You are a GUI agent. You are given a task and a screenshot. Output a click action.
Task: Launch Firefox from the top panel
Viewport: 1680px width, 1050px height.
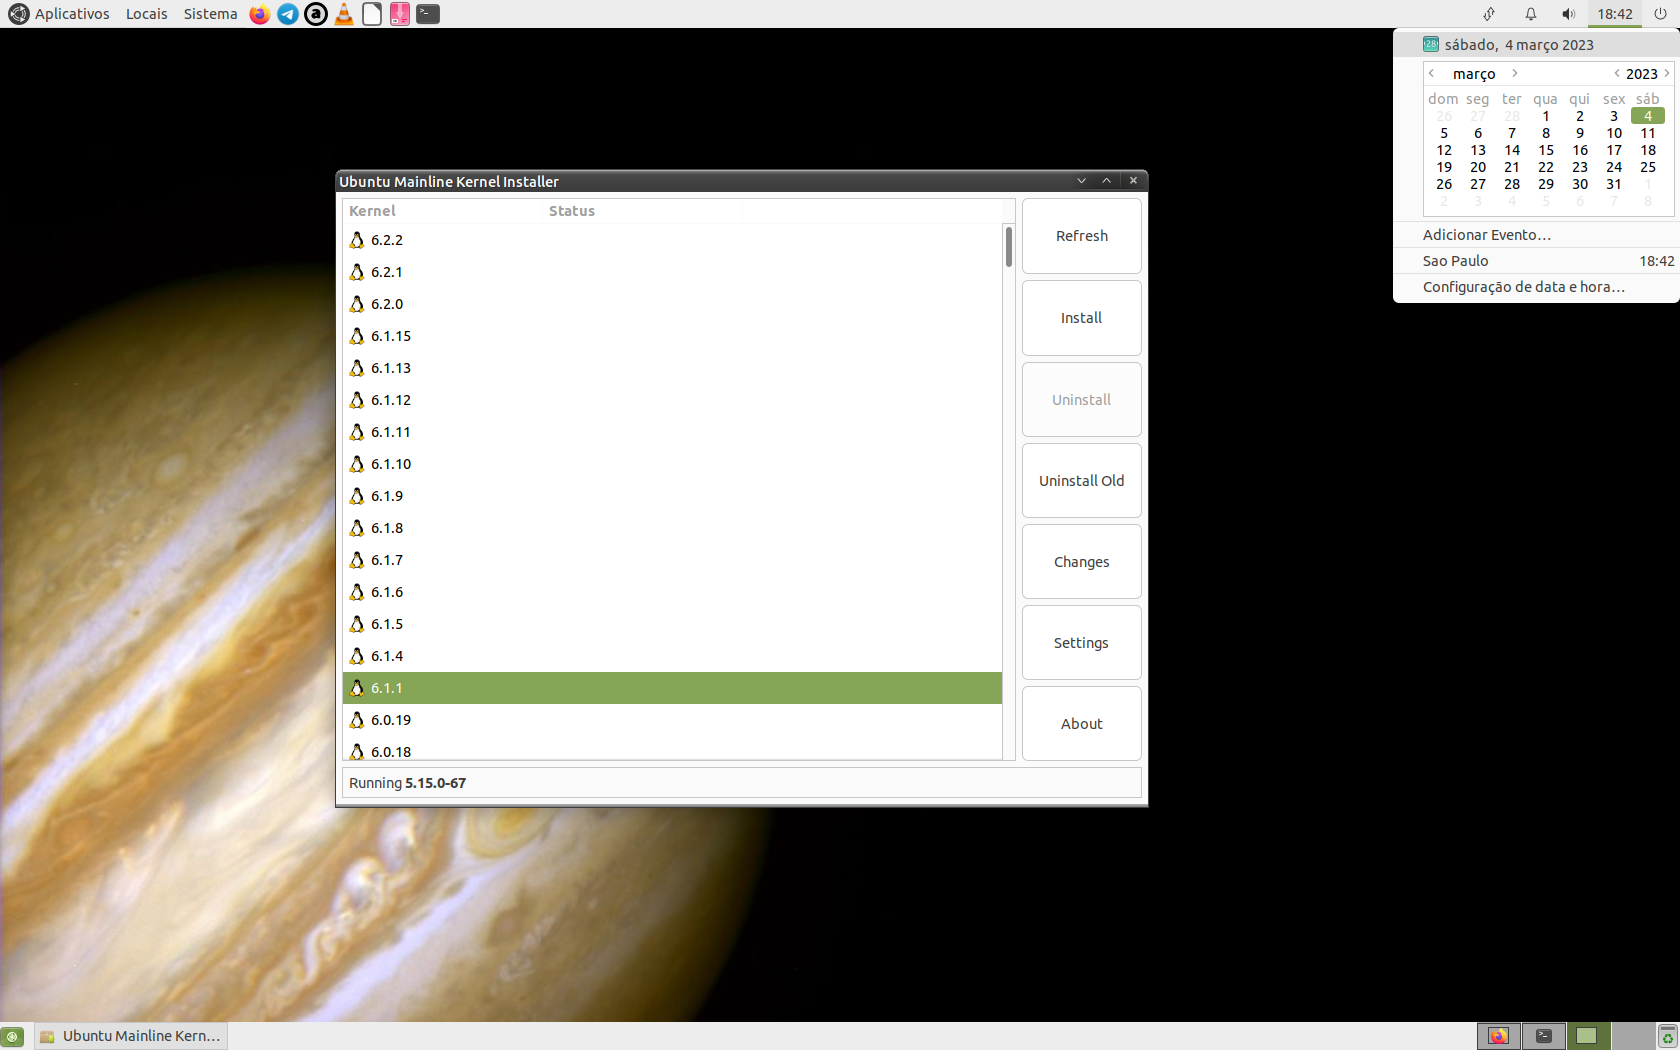point(259,14)
